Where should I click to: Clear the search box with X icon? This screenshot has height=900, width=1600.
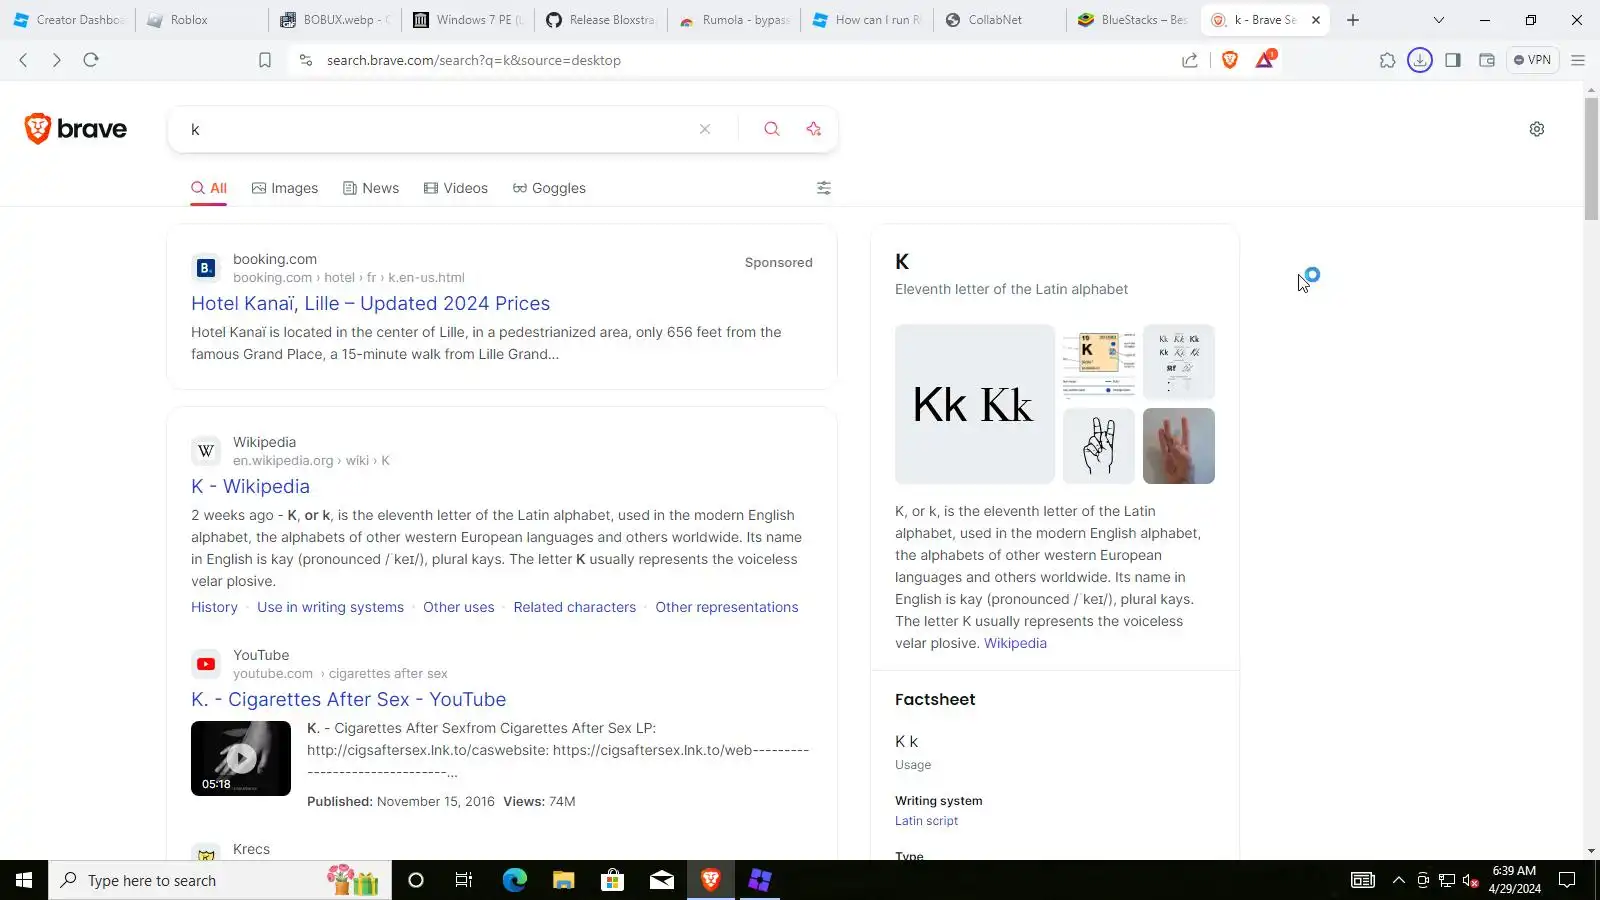[x=705, y=129]
